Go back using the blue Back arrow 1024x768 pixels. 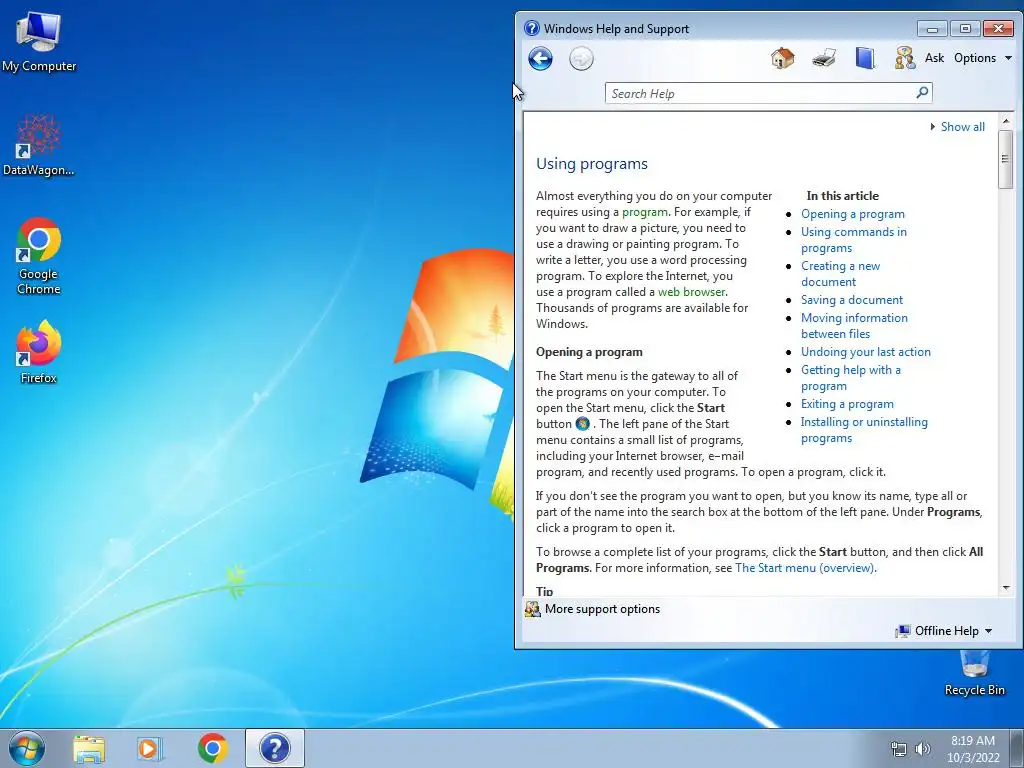540,59
